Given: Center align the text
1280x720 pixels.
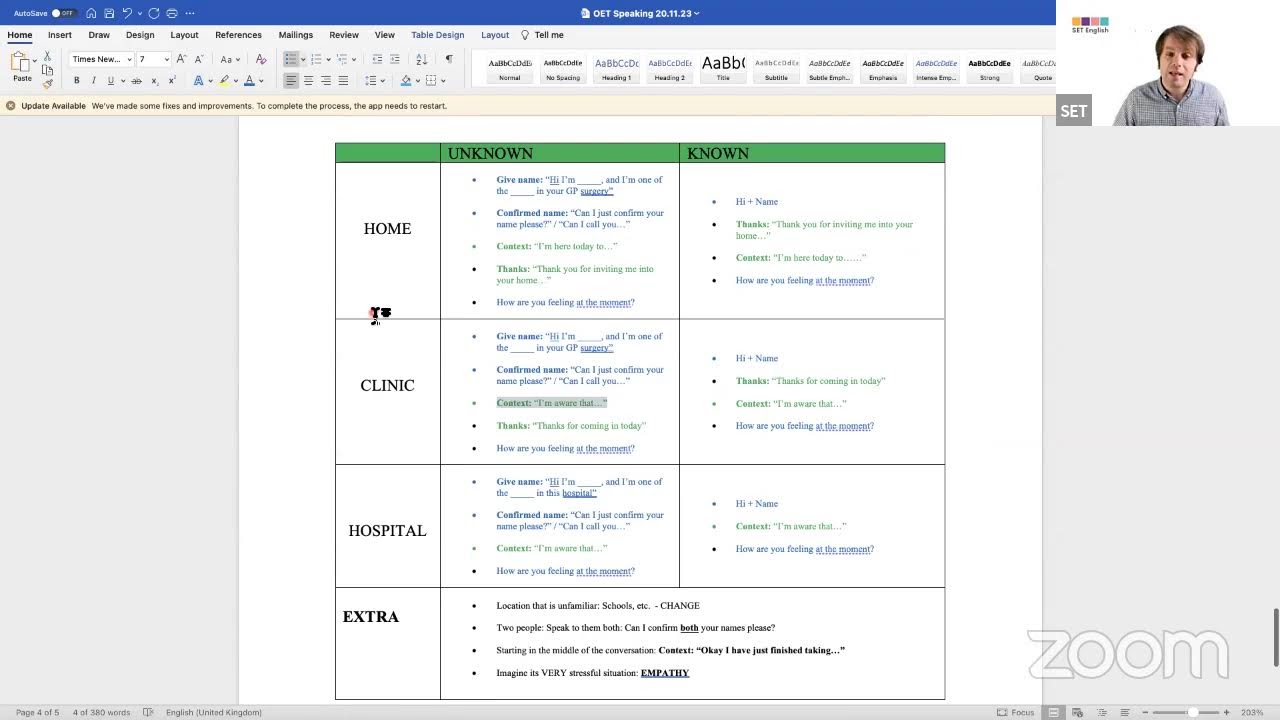Looking at the screenshot, I should (x=308, y=81).
